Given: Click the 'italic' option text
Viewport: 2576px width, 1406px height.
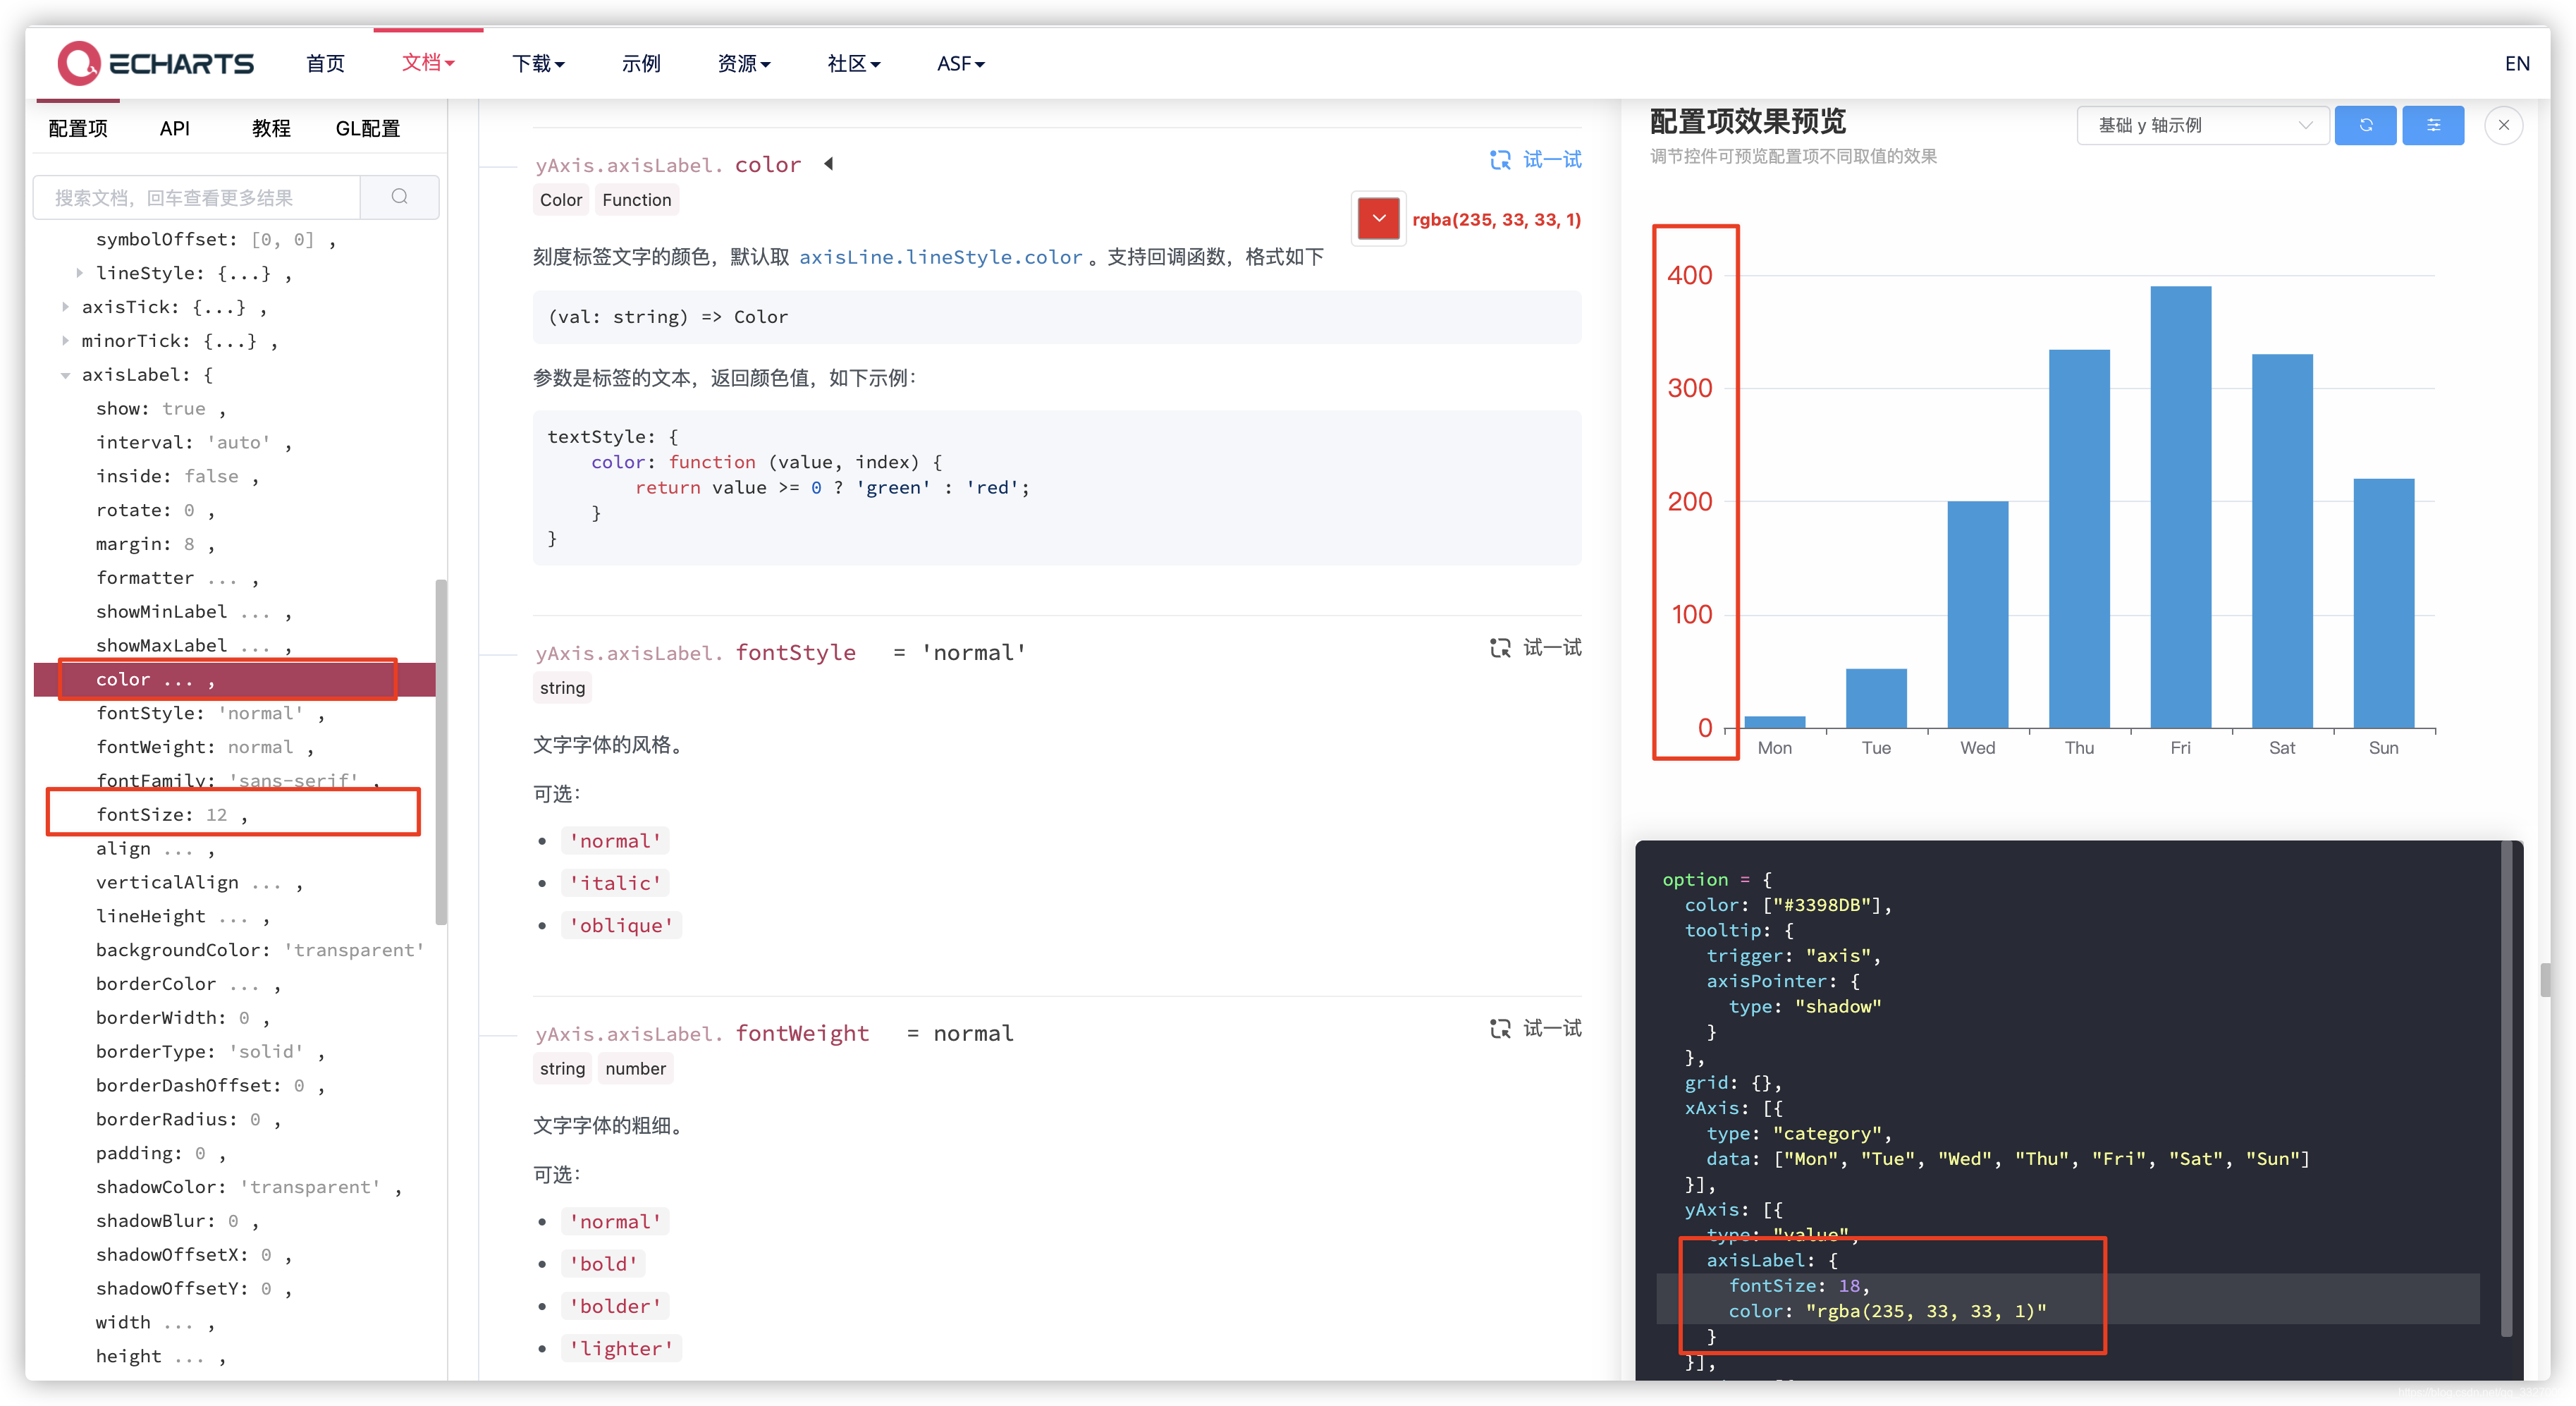Looking at the screenshot, I should pyautogui.click(x=615, y=883).
